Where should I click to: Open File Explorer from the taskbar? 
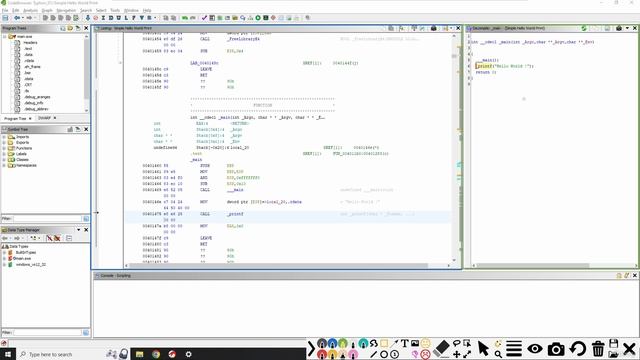tap(140, 354)
